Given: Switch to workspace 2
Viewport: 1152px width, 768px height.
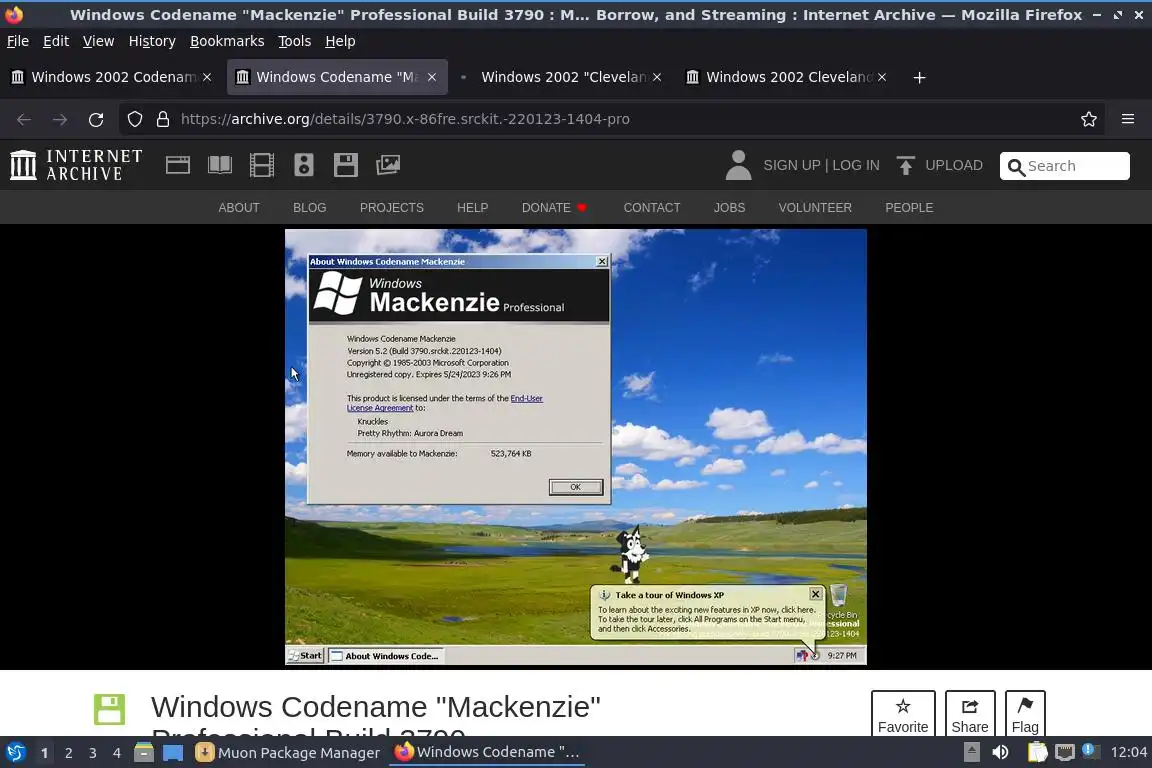Looking at the screenshot, I should 68,753.
